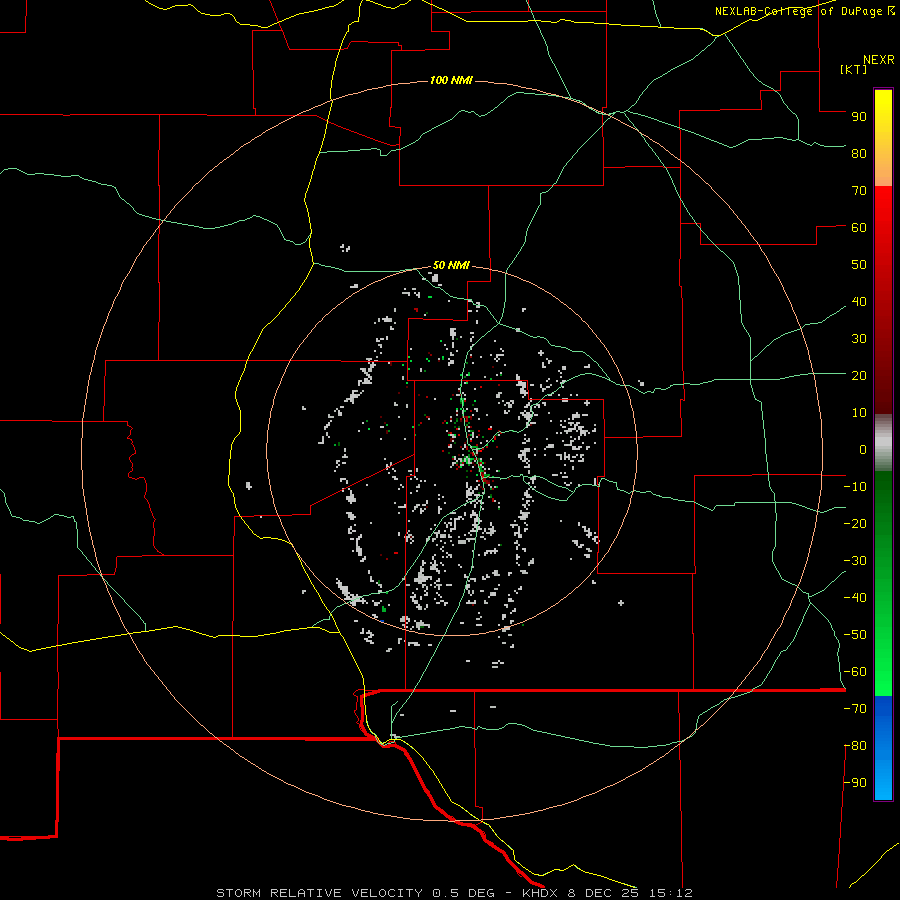Select the 30 value on velocity scale
This screenshot has height=900, width=900.
(859, 339)
